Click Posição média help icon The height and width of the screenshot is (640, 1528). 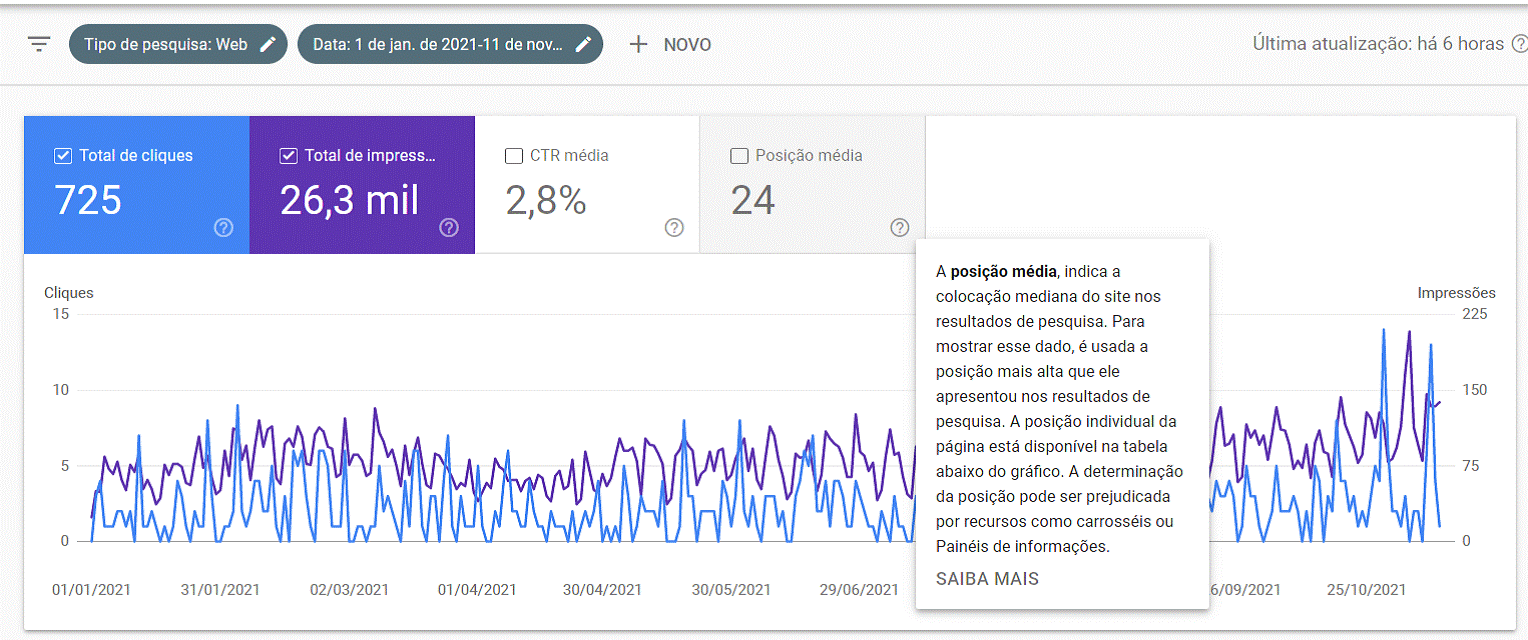tap(899, 228)
